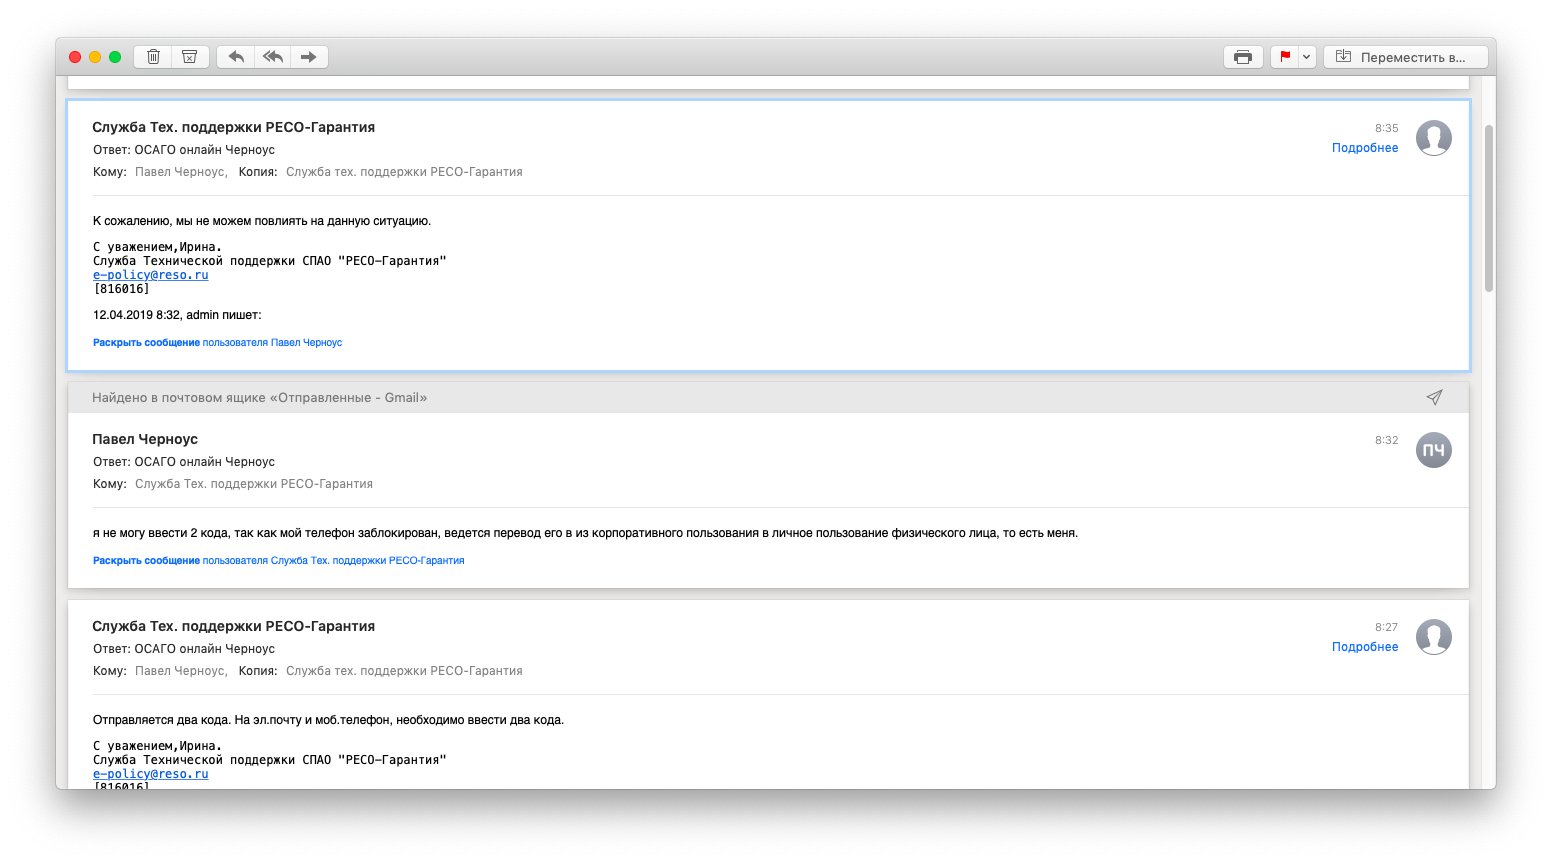This screenshot has height=863, width=1552.
Task: Show details via Подробнее in the 8:27 message
Action: pyautogui.click(x=1365, y=647)
